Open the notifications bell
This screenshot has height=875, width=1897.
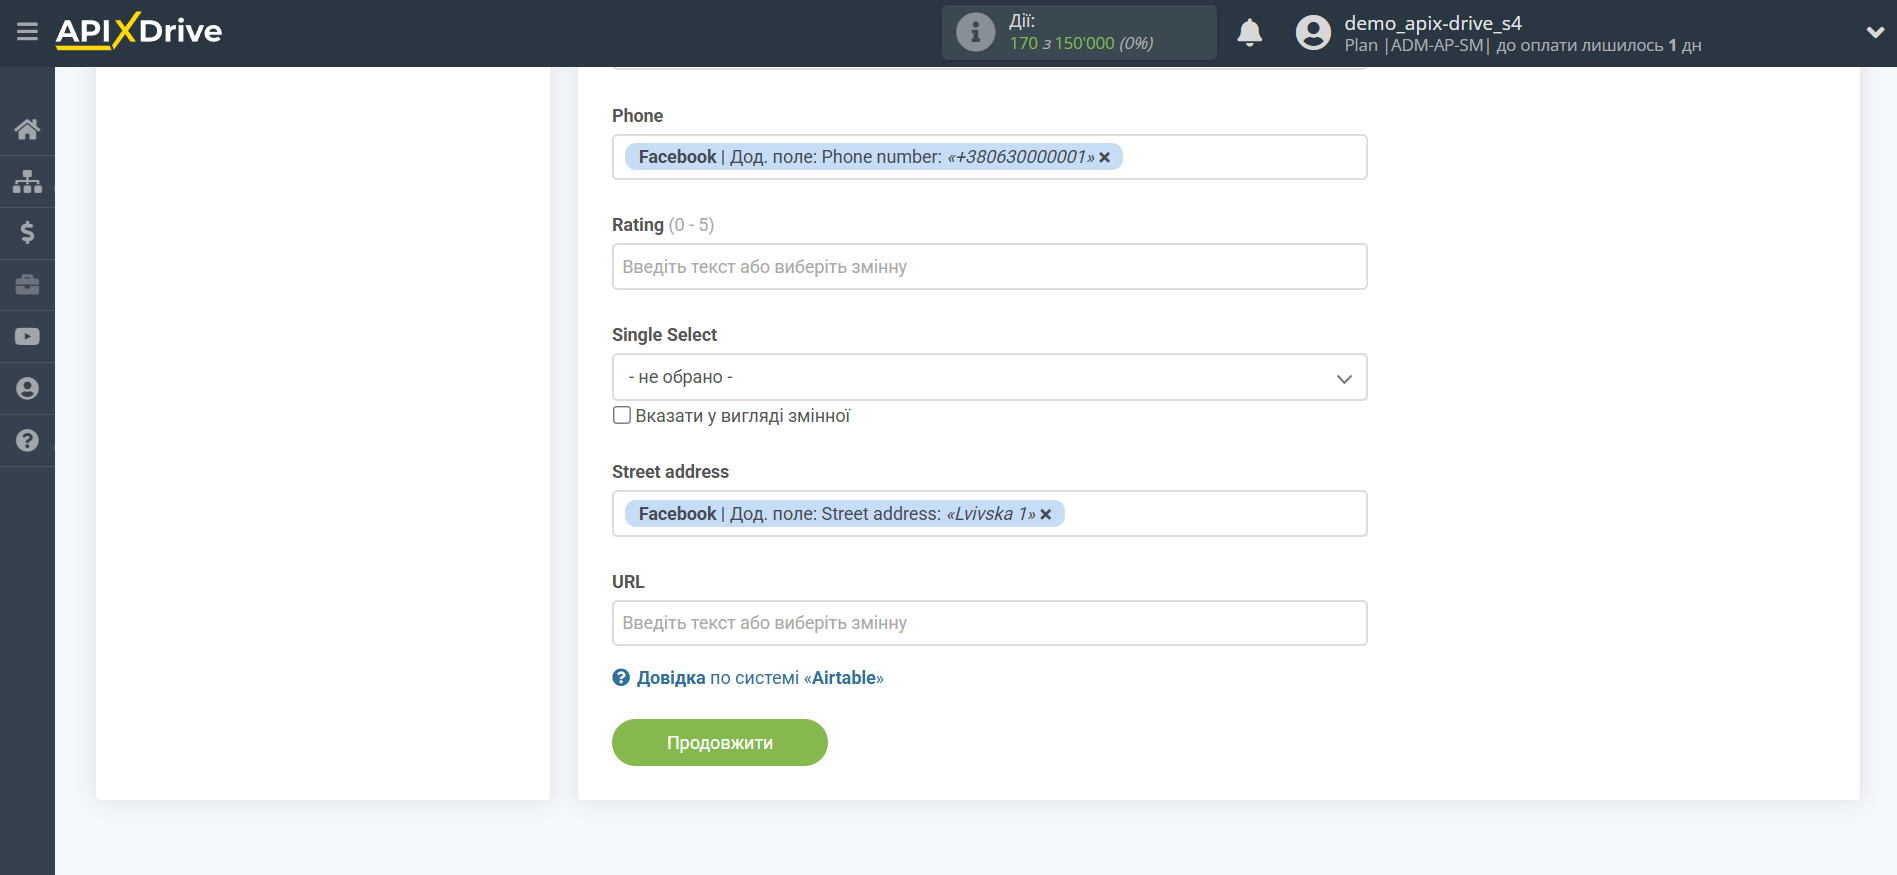coord(1249,33)
